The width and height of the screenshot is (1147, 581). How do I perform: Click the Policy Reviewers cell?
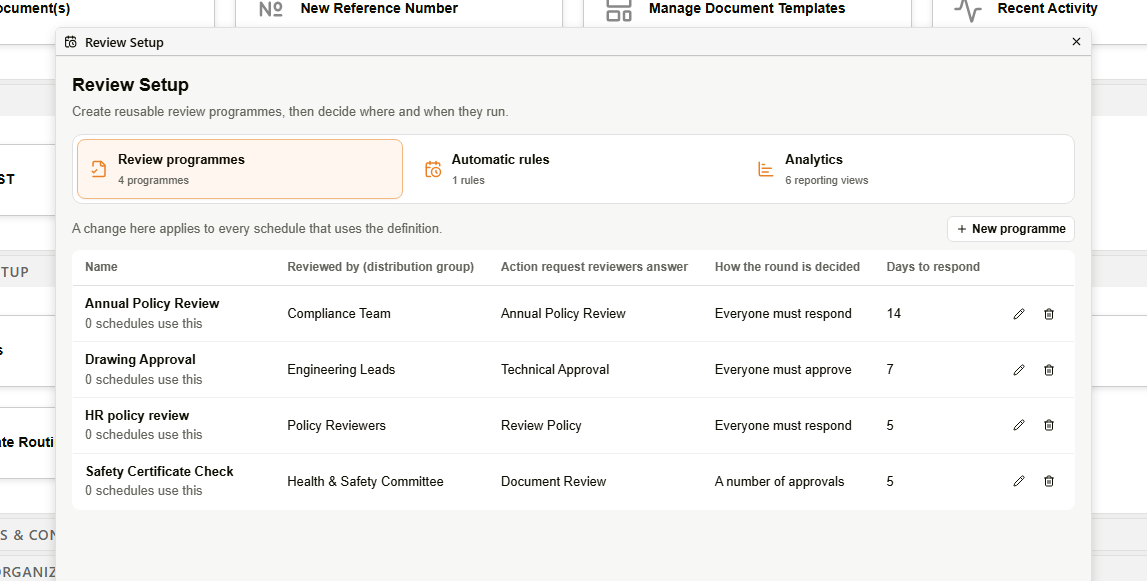tap(336, 426)
